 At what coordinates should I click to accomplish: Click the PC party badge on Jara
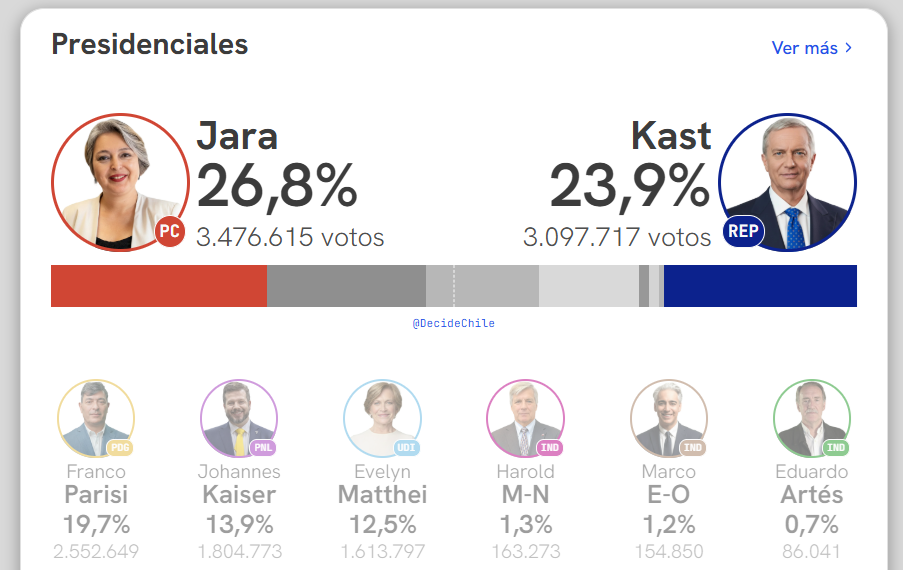(170, 233)
